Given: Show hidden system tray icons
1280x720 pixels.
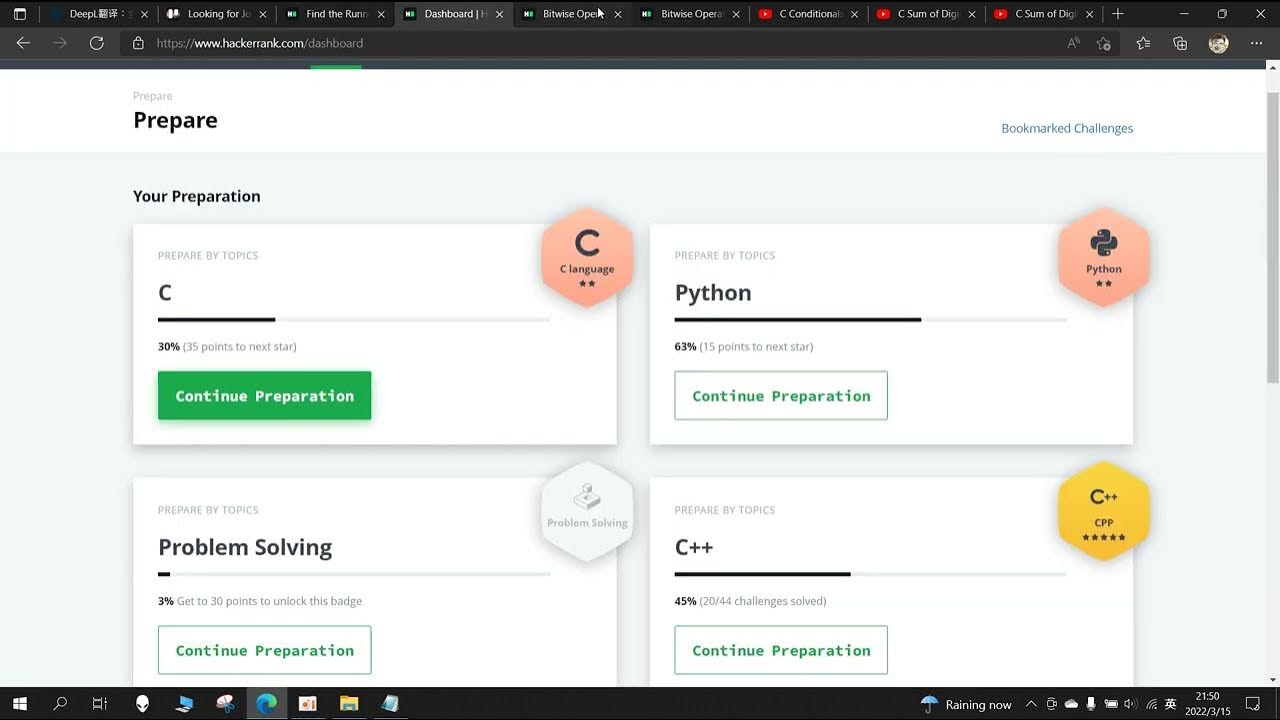Looking at the screenshot, I should pyautogui.click(x=1032, y=704).
